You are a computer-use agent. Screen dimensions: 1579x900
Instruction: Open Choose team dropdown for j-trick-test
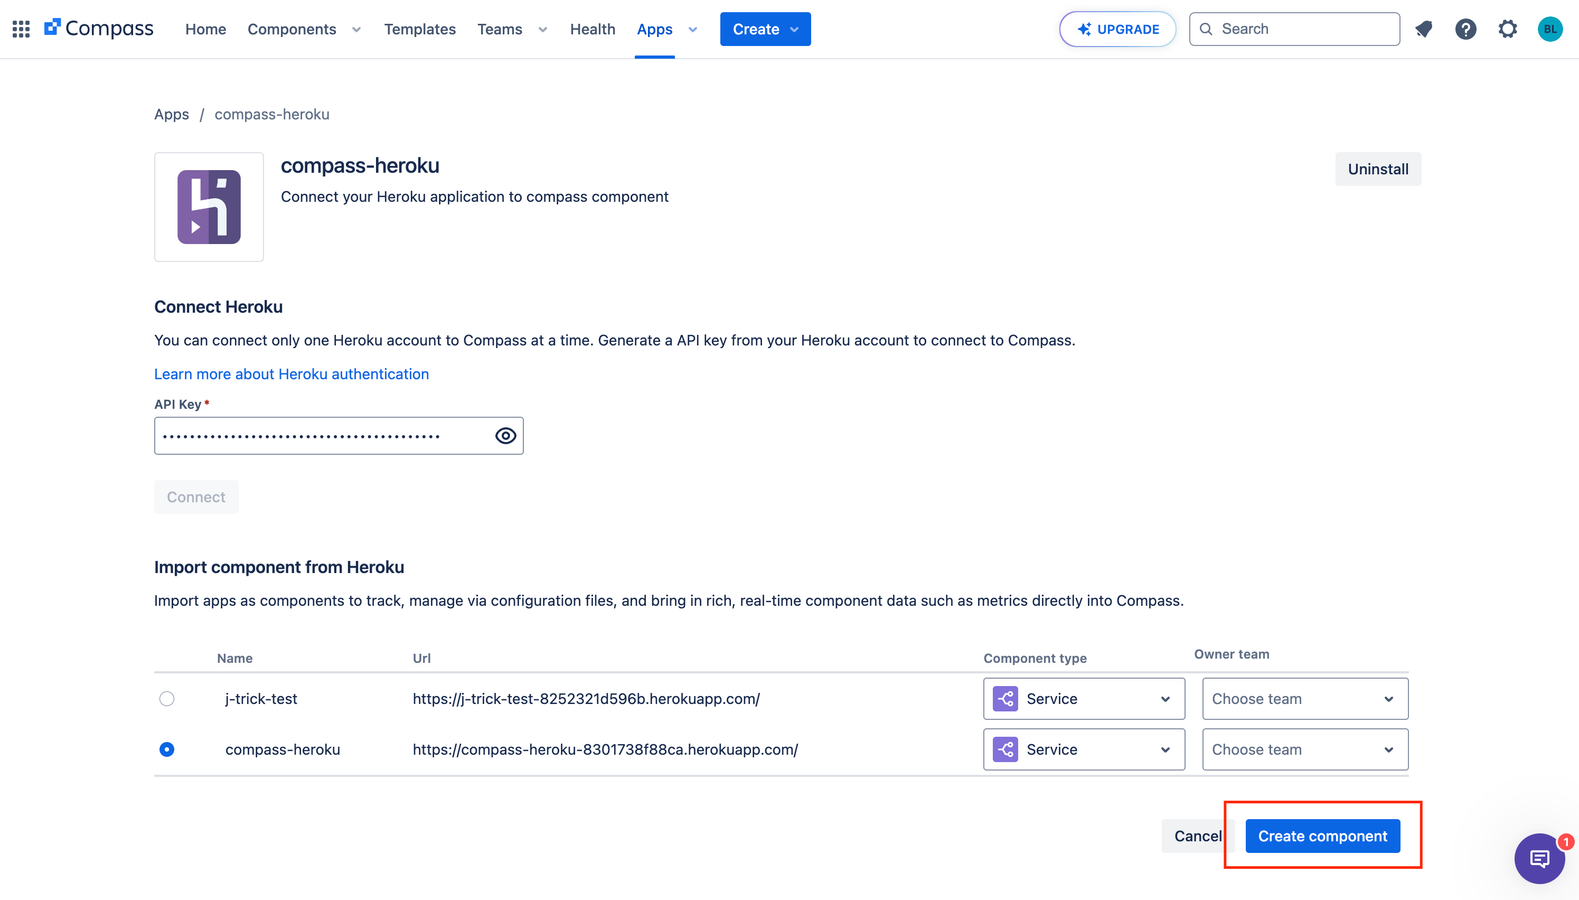point(1305,699)
